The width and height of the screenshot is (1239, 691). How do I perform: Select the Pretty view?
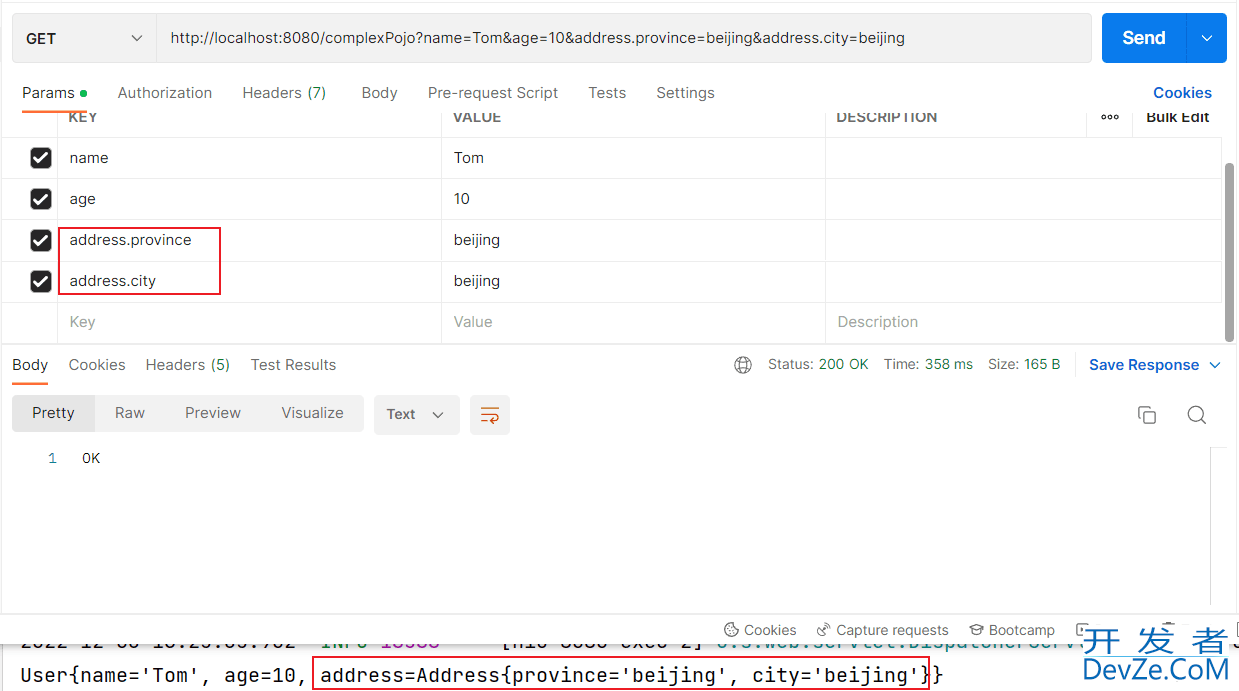pyautogui.click(x=53, y=413)
